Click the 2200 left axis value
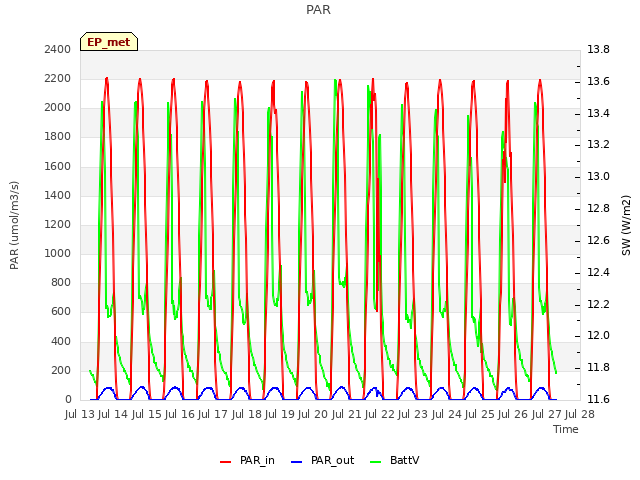The width and height of the screenshot is (640, 480). click(58, 79)
